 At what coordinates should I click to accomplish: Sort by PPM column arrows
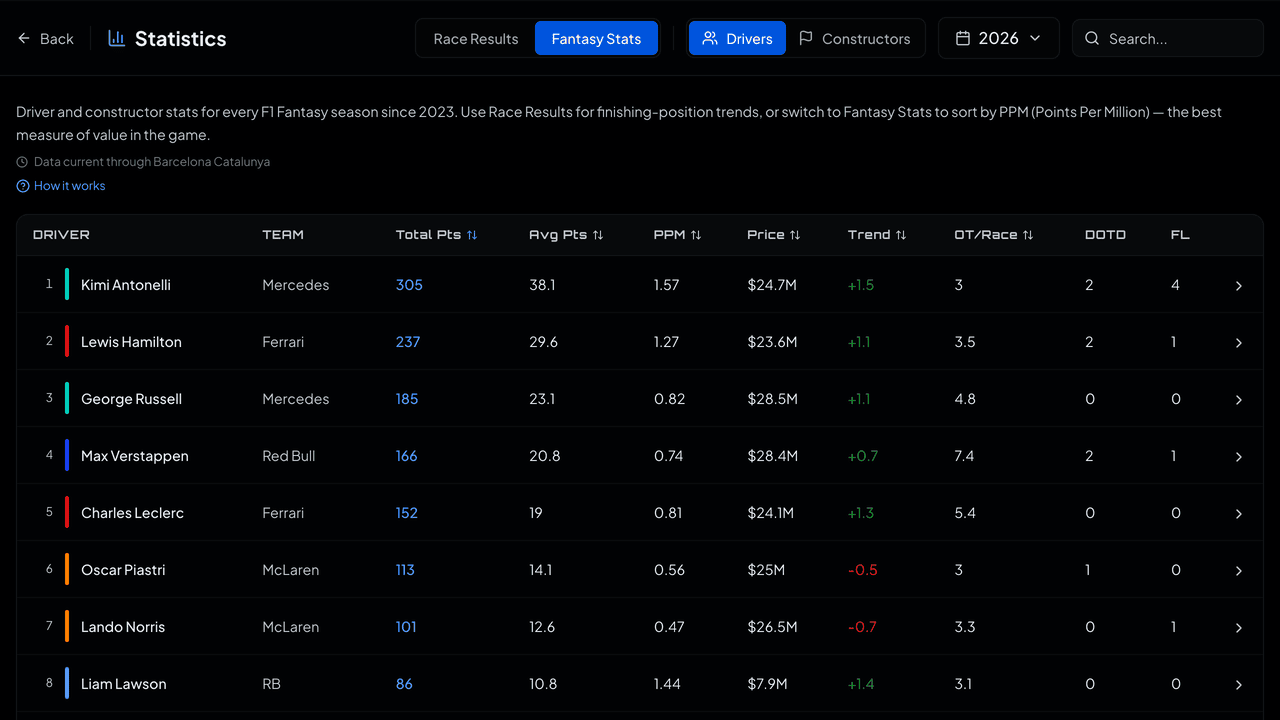(x=696, y=235)
